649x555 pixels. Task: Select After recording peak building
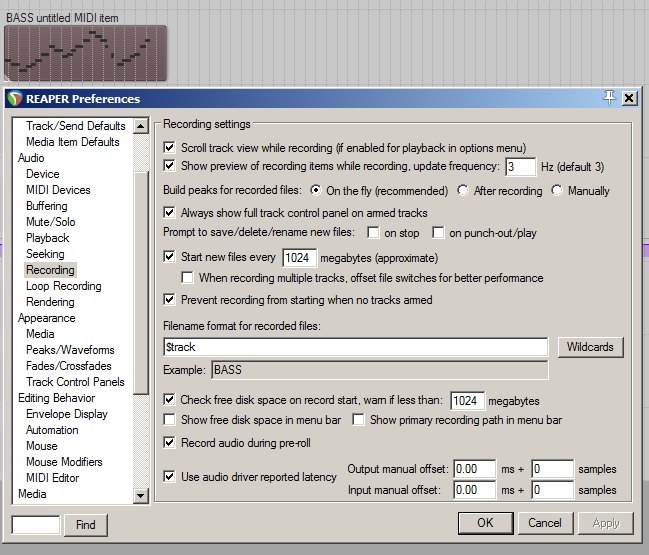click(x=463, y=190)
